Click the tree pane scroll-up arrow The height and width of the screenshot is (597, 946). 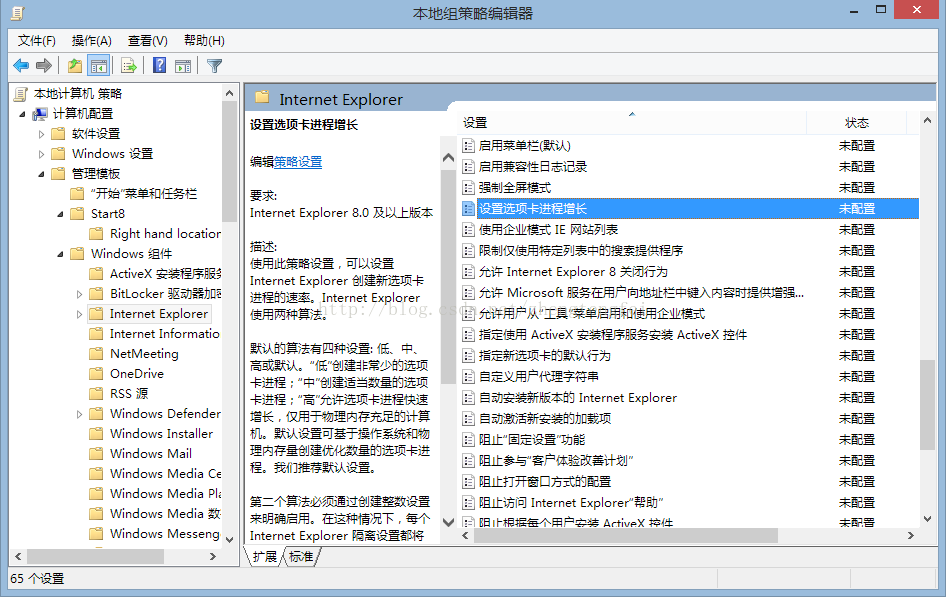coord(229,93)
